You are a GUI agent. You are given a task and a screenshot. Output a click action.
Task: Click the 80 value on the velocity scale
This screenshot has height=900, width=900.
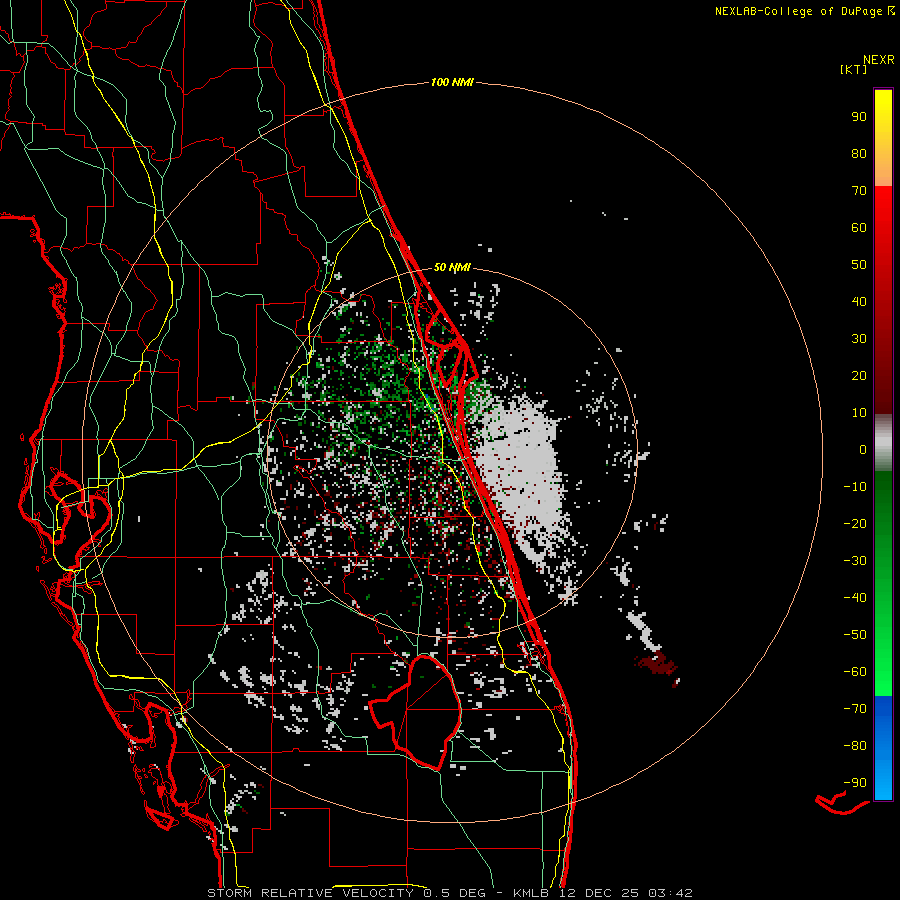(x=859, y=154)
